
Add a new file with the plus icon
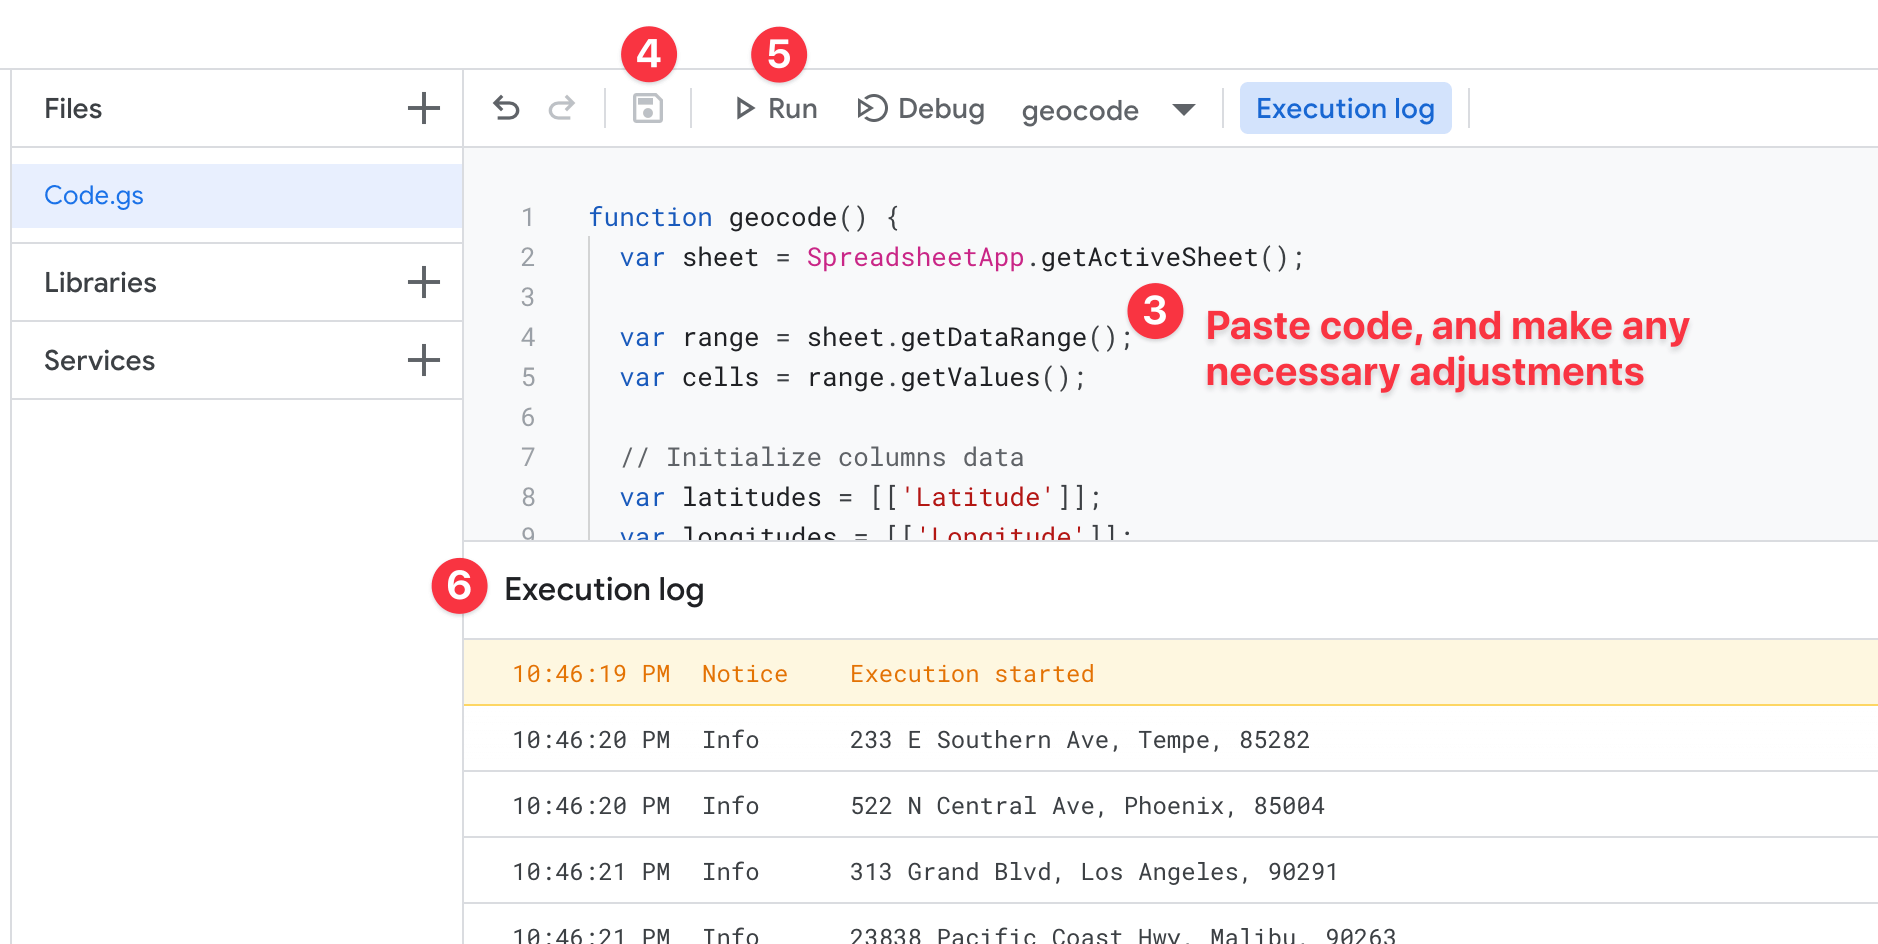click(424, 108)
